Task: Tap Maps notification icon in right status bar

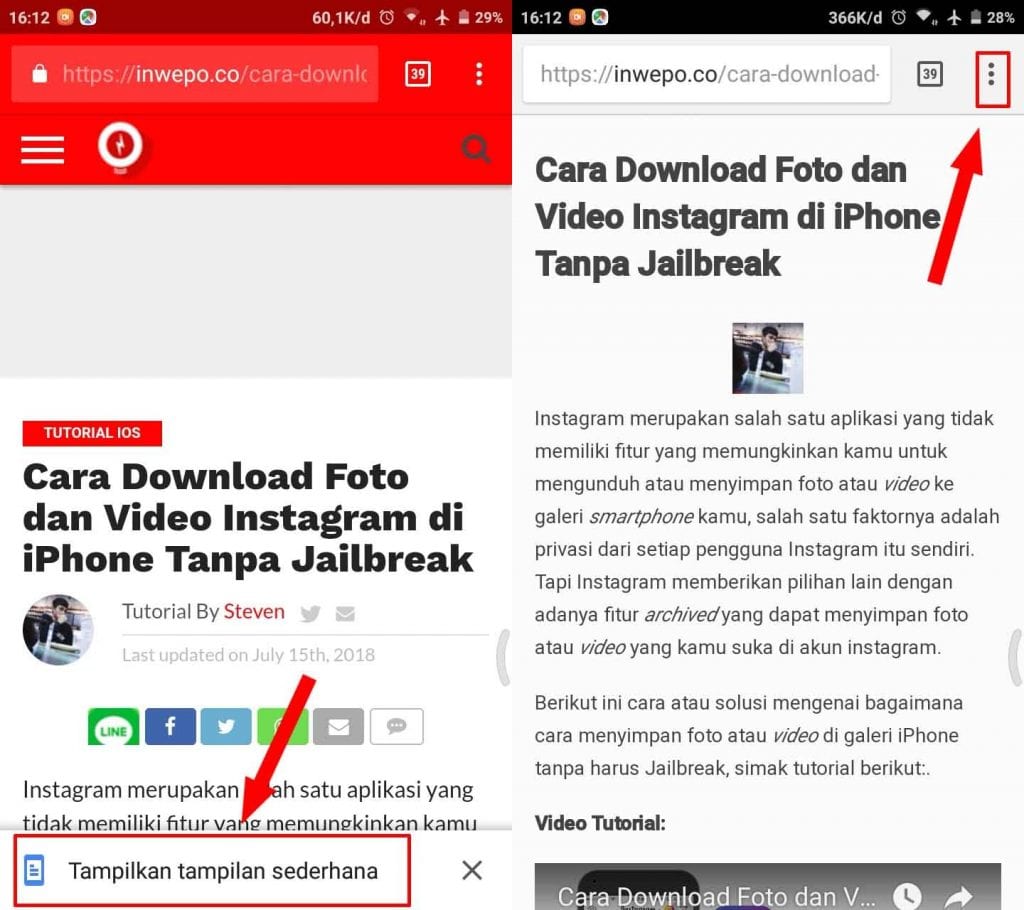Action: coord(600,17)
